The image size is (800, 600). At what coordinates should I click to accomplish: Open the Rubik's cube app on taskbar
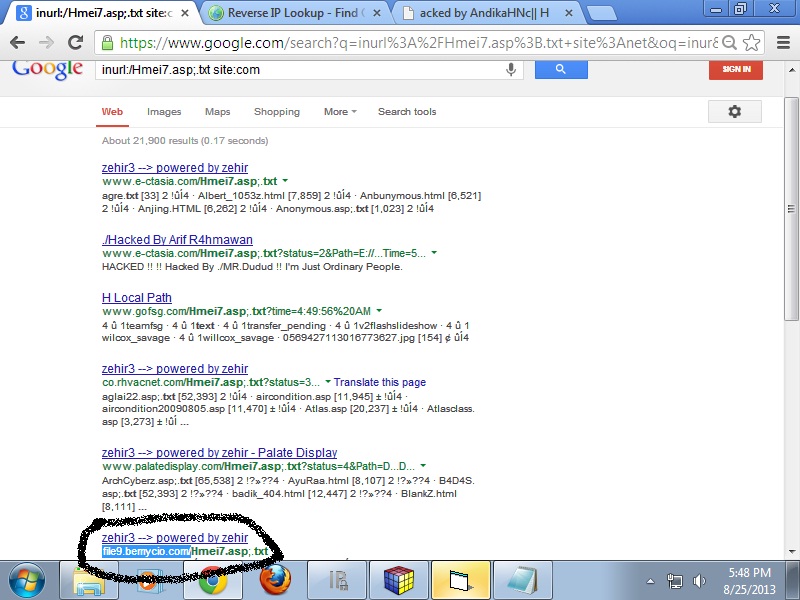pyautogui.click(x=398, y=581)
